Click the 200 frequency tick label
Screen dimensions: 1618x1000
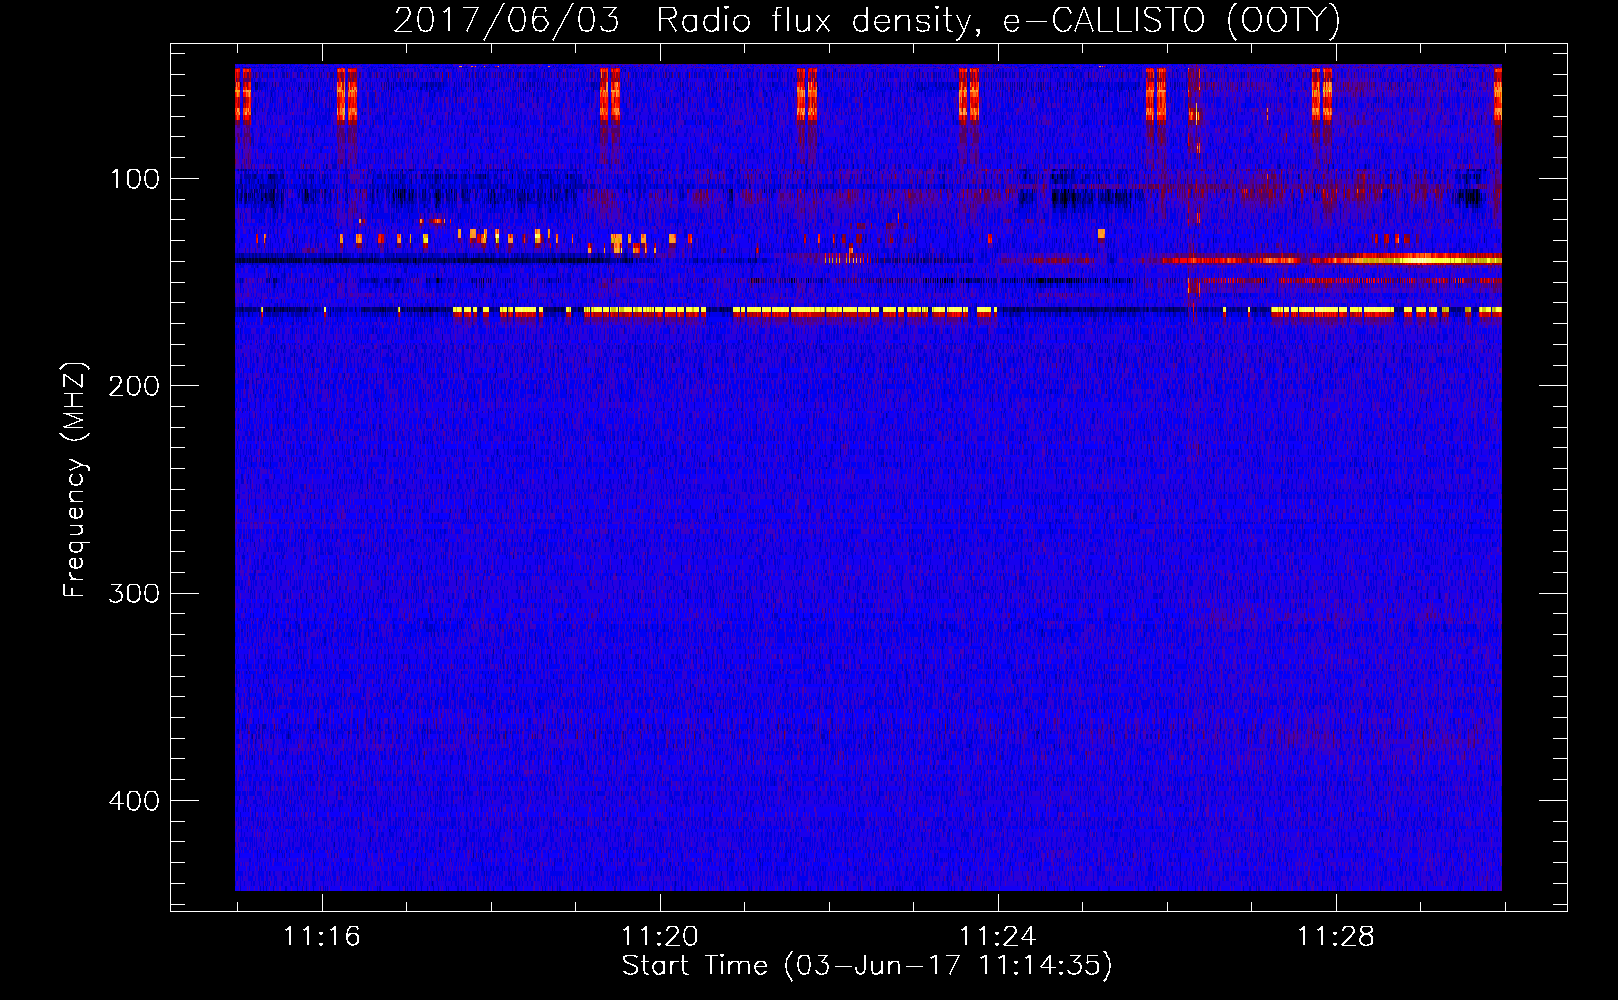(x=135, y=386)
